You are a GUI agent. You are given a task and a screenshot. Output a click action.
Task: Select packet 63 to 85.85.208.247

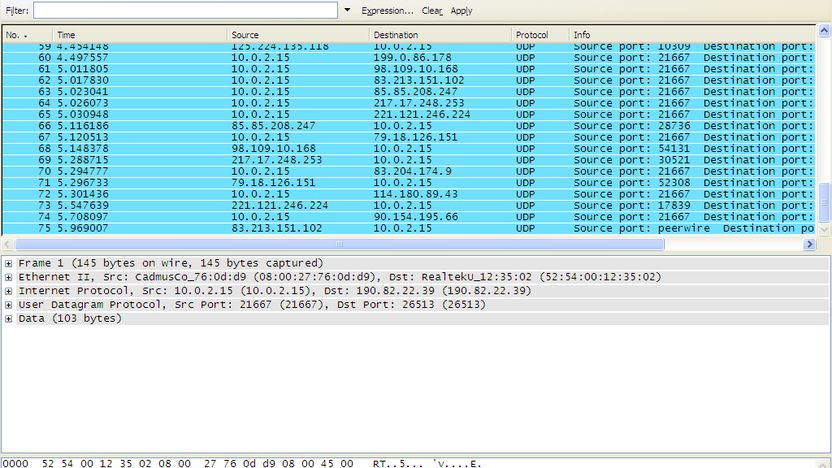click(409, 92)
